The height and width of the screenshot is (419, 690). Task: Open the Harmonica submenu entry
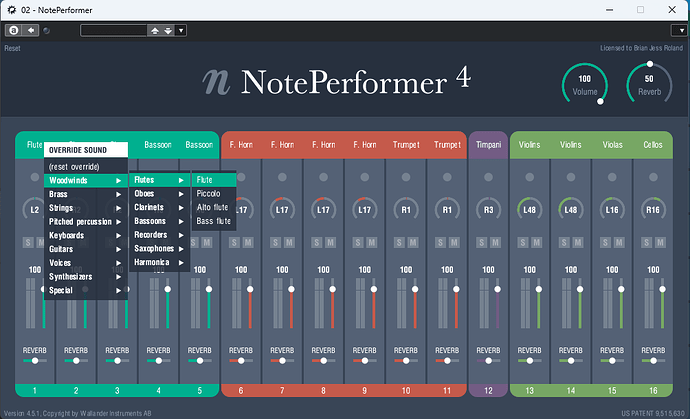(x=159, y=262)
